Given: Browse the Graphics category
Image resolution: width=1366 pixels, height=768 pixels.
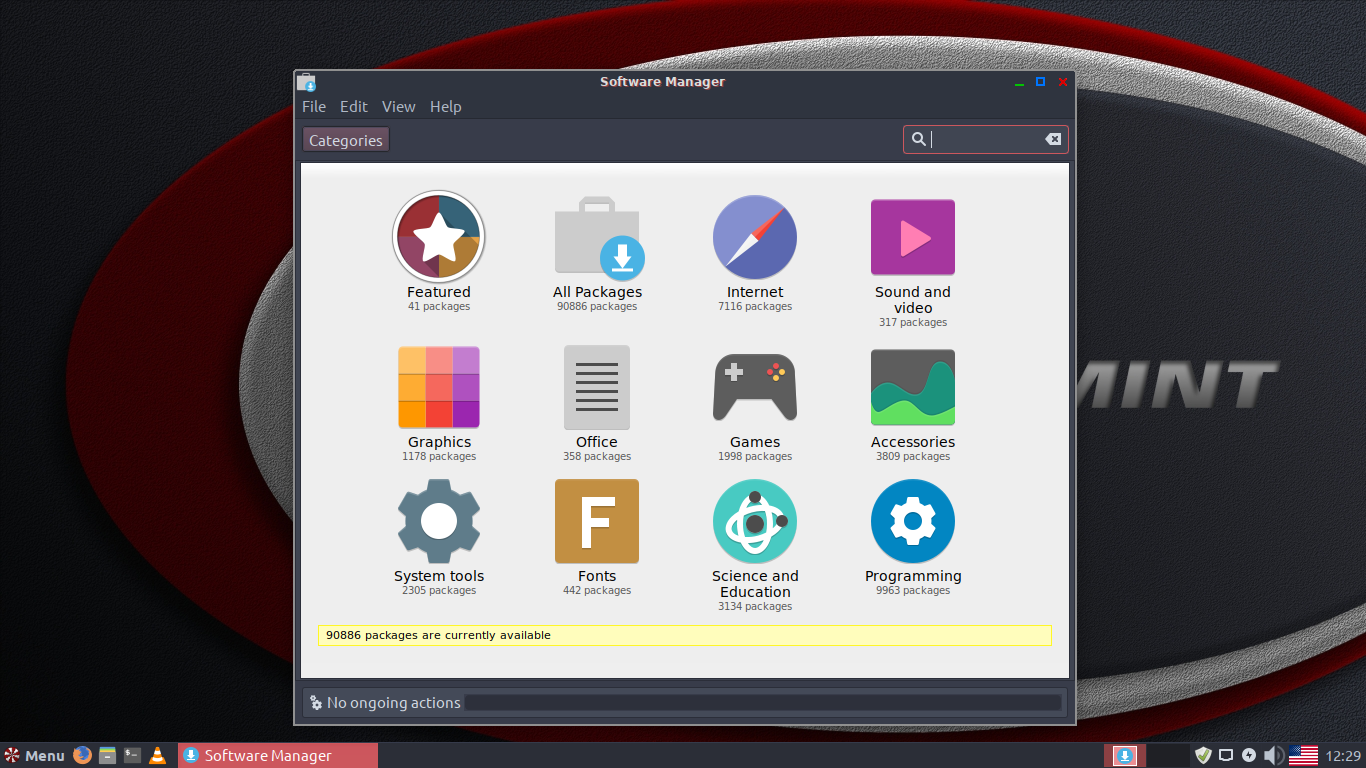Looking at the screenshot, I should pos(439,403).
